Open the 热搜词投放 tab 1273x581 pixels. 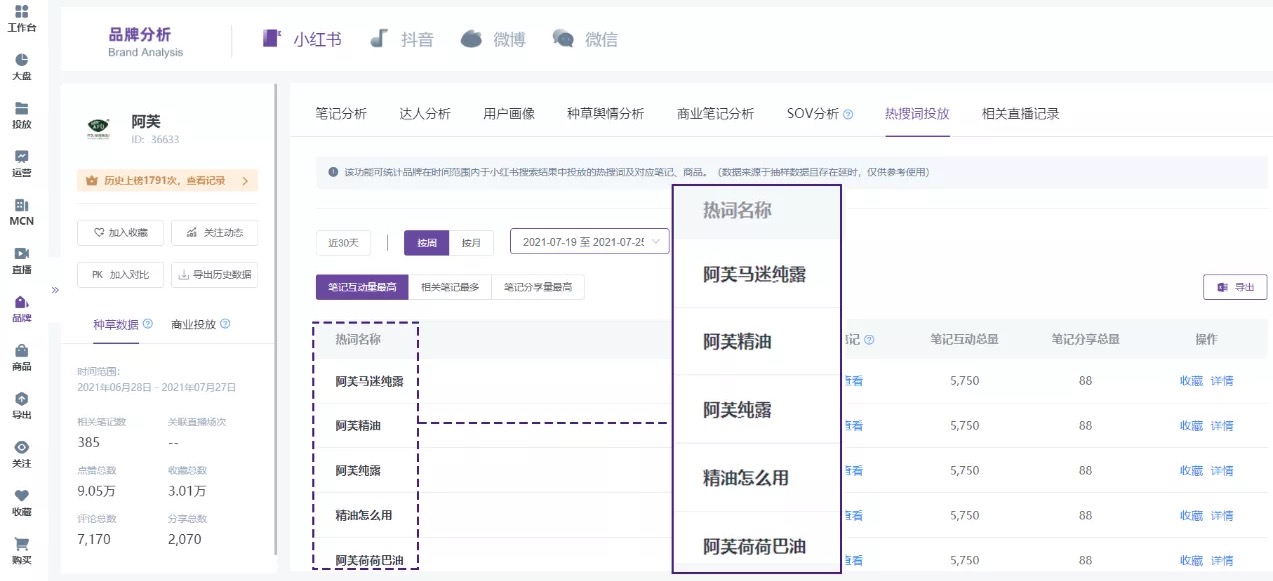(917, 114)
